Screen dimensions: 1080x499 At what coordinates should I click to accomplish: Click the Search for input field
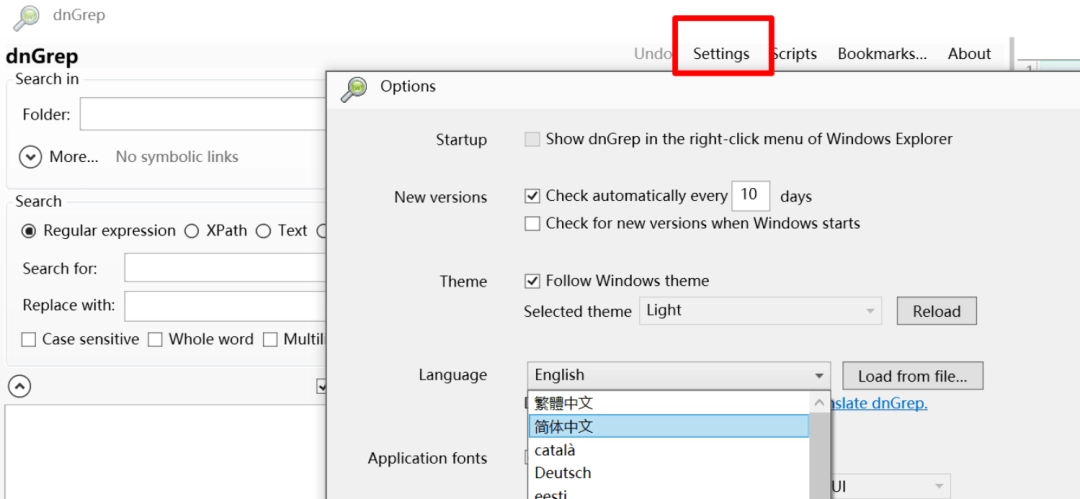pos(226,268)
